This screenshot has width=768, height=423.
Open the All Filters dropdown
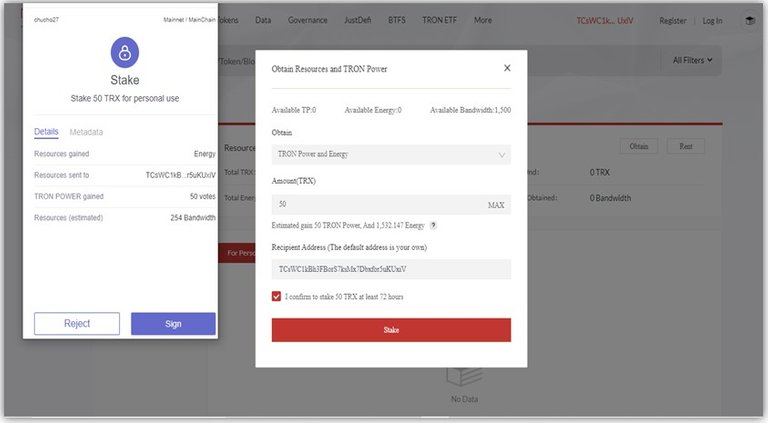pos(692,60)
